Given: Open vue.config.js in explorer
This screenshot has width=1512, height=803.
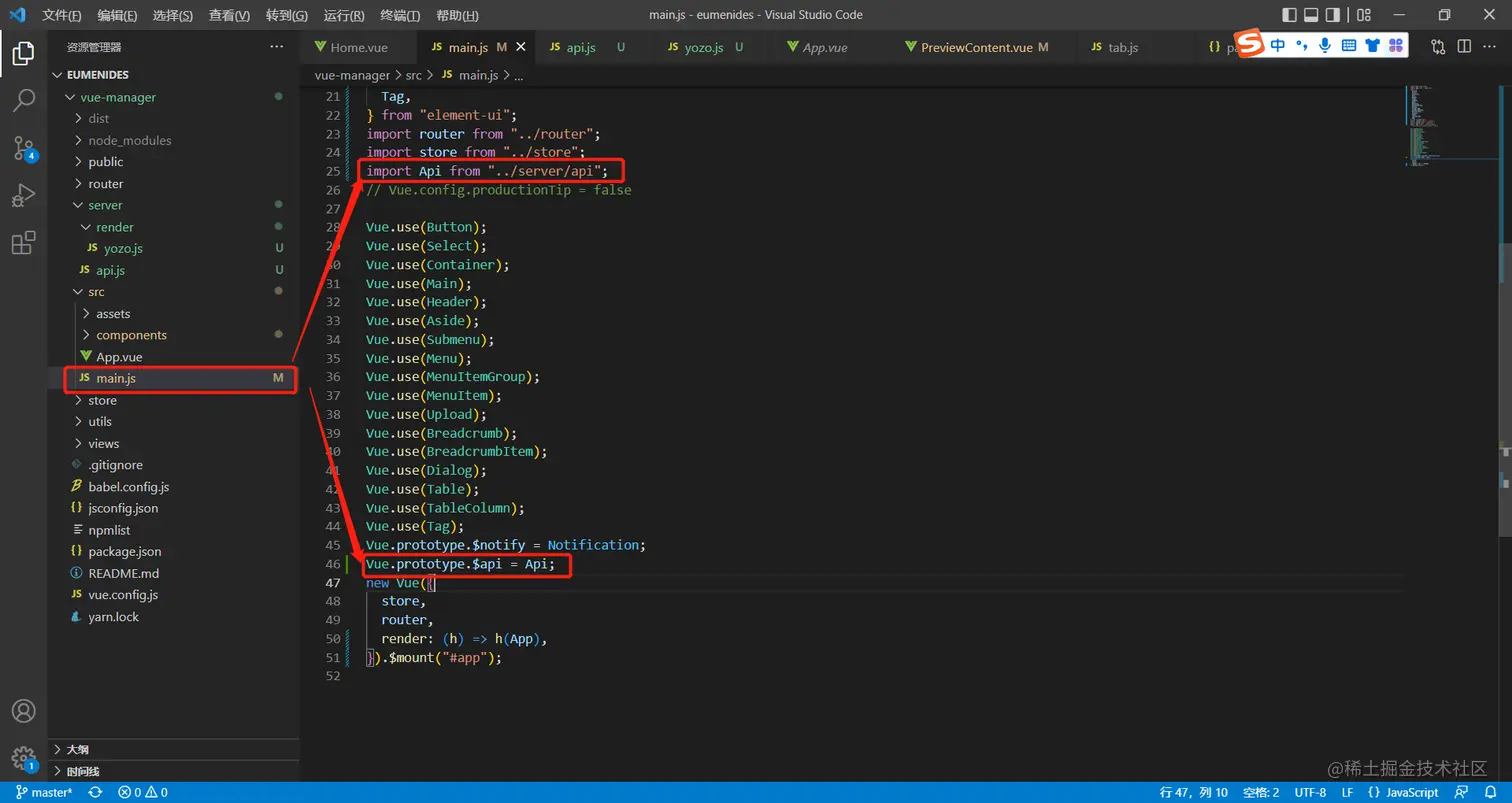Looking at the screenshot, I should click(174, 594).
